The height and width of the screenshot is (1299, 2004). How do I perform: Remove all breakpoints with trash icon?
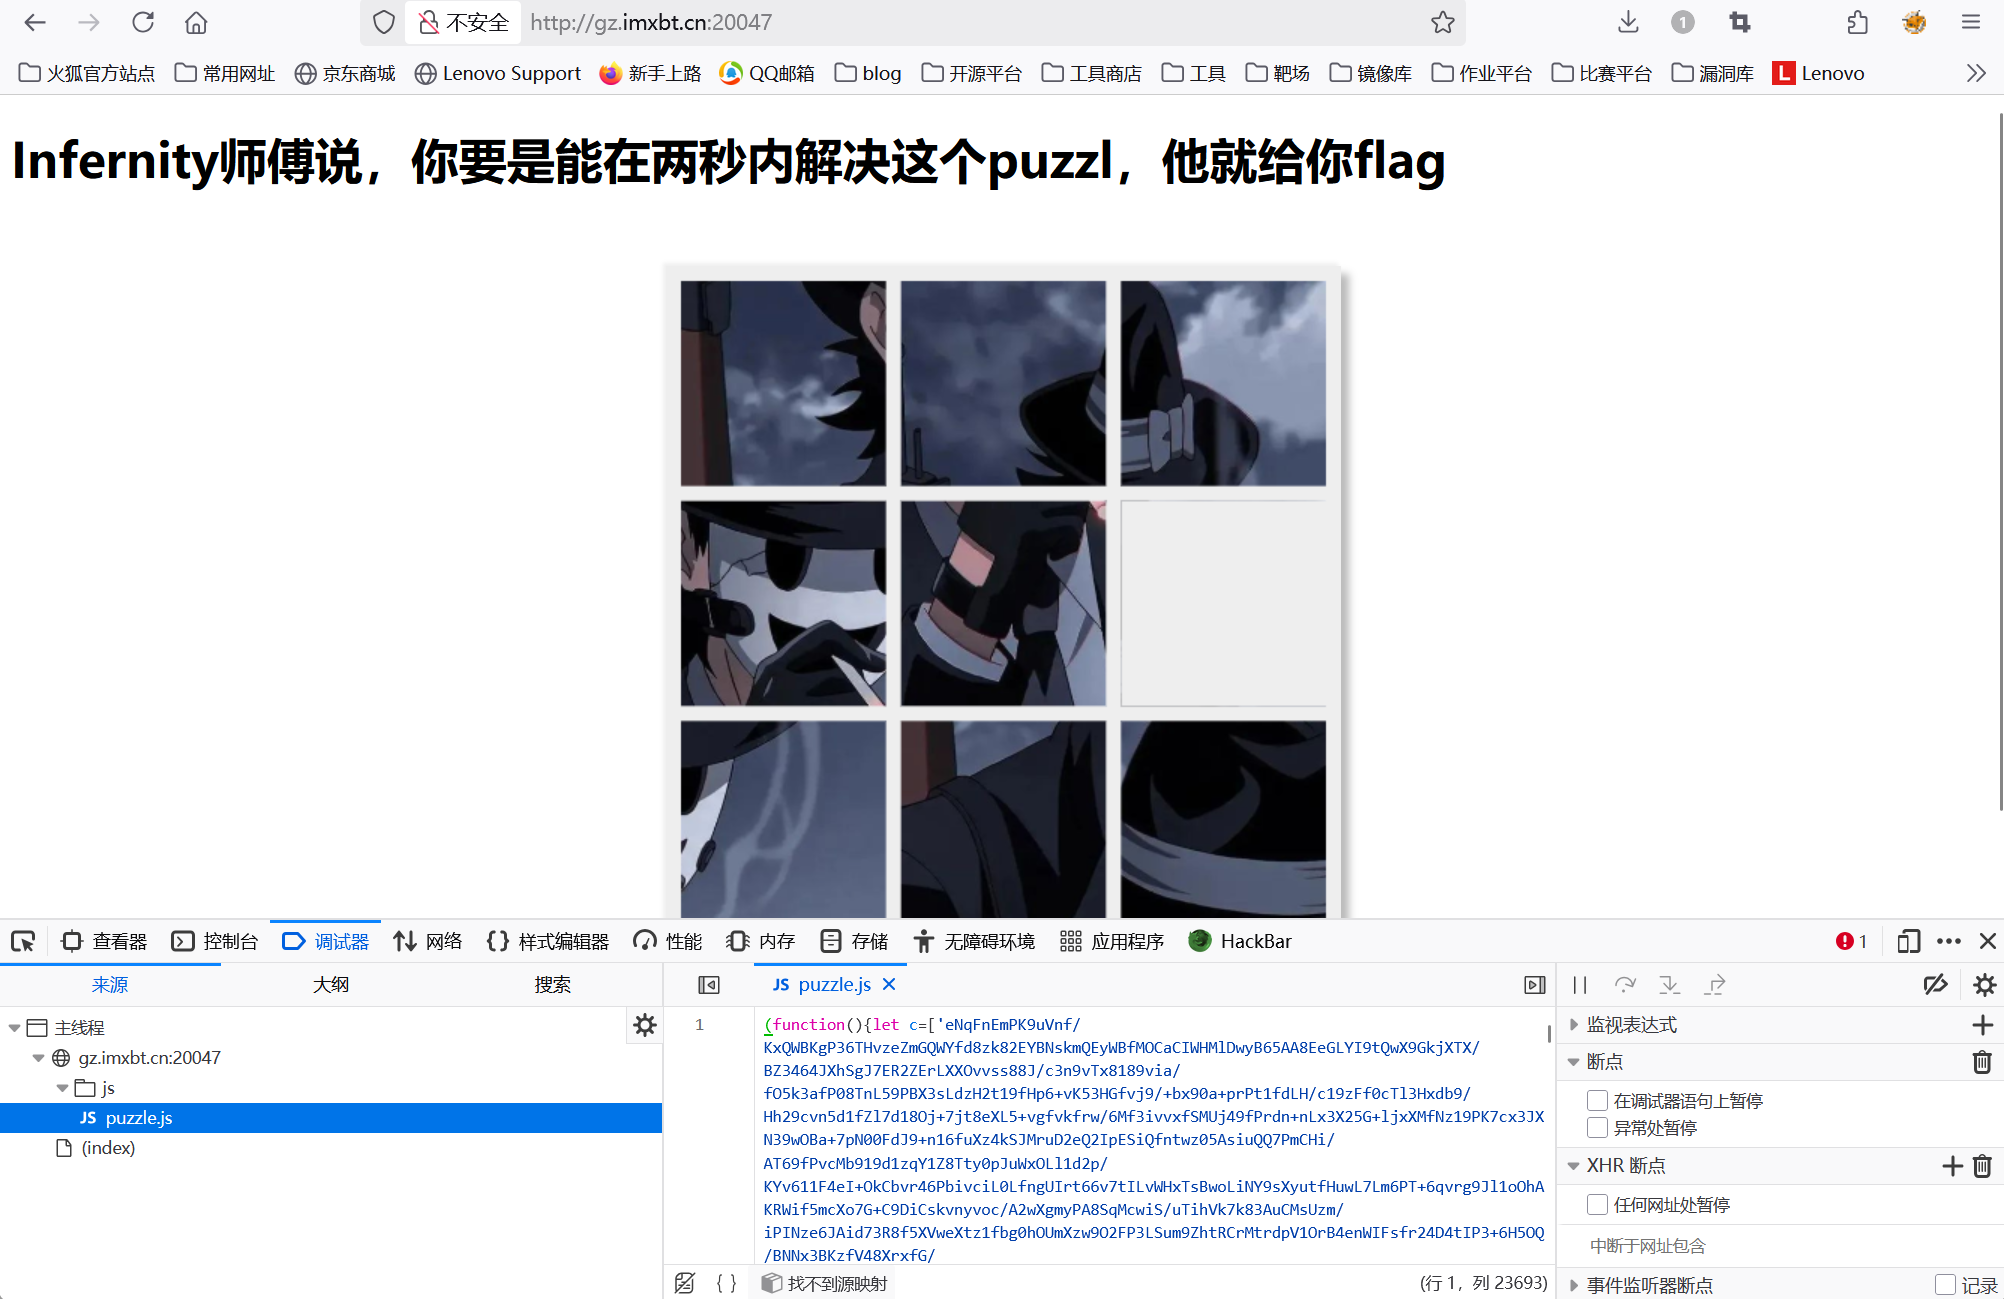coord(1982,1062)
